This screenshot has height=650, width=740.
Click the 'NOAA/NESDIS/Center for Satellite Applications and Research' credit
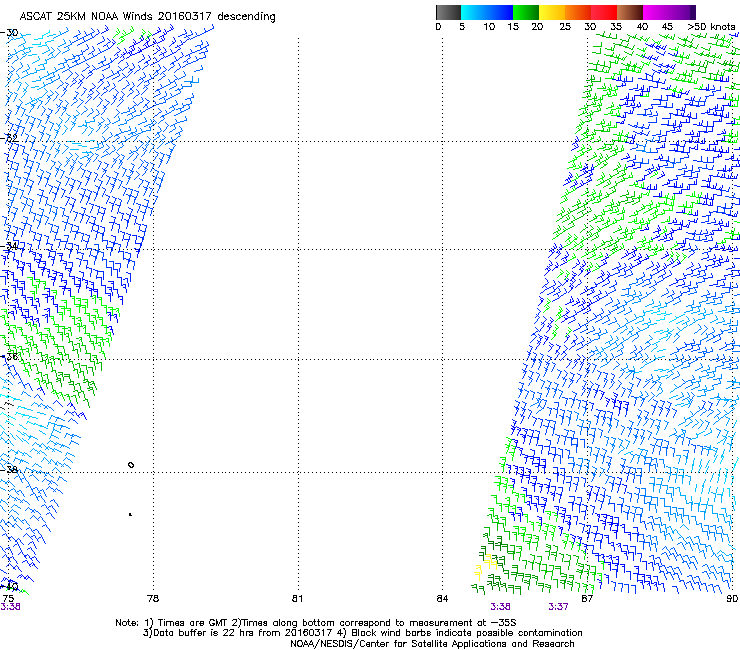tap(432, 644)
